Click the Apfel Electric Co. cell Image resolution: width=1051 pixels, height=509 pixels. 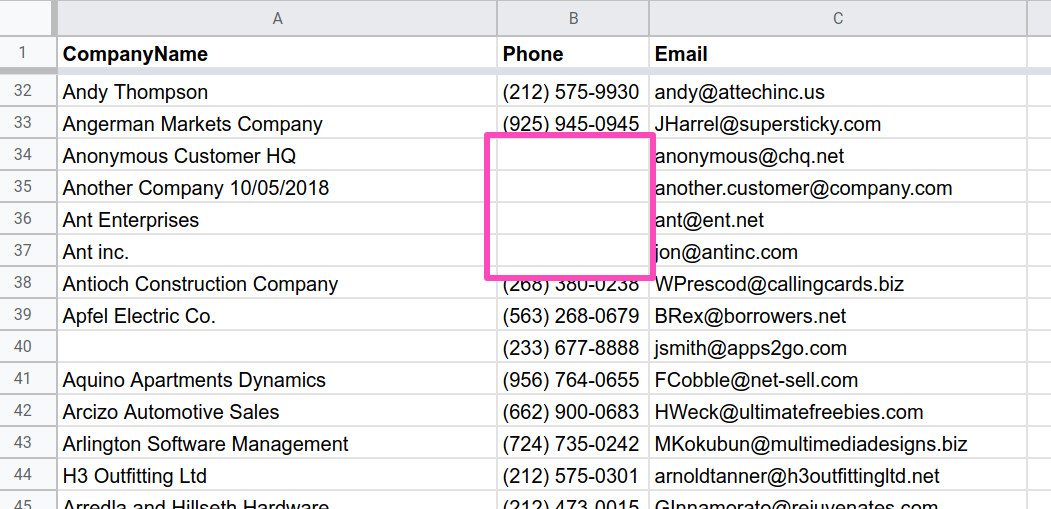click(277, 316)
